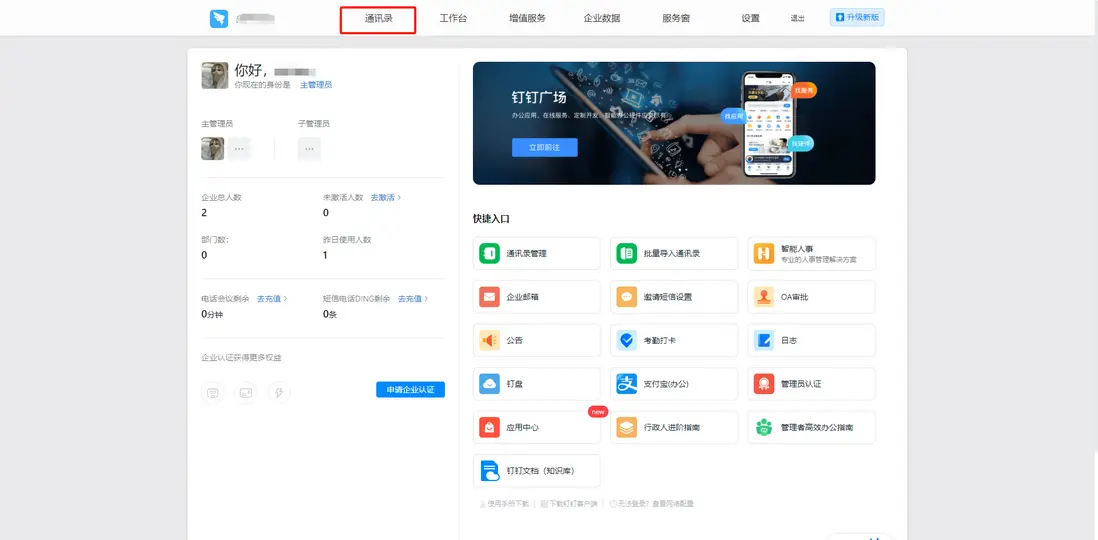Viewport: 1098px width, 540px height.
Task: Click the 企业认证获得更多权益 text
Action: point(242,358)
